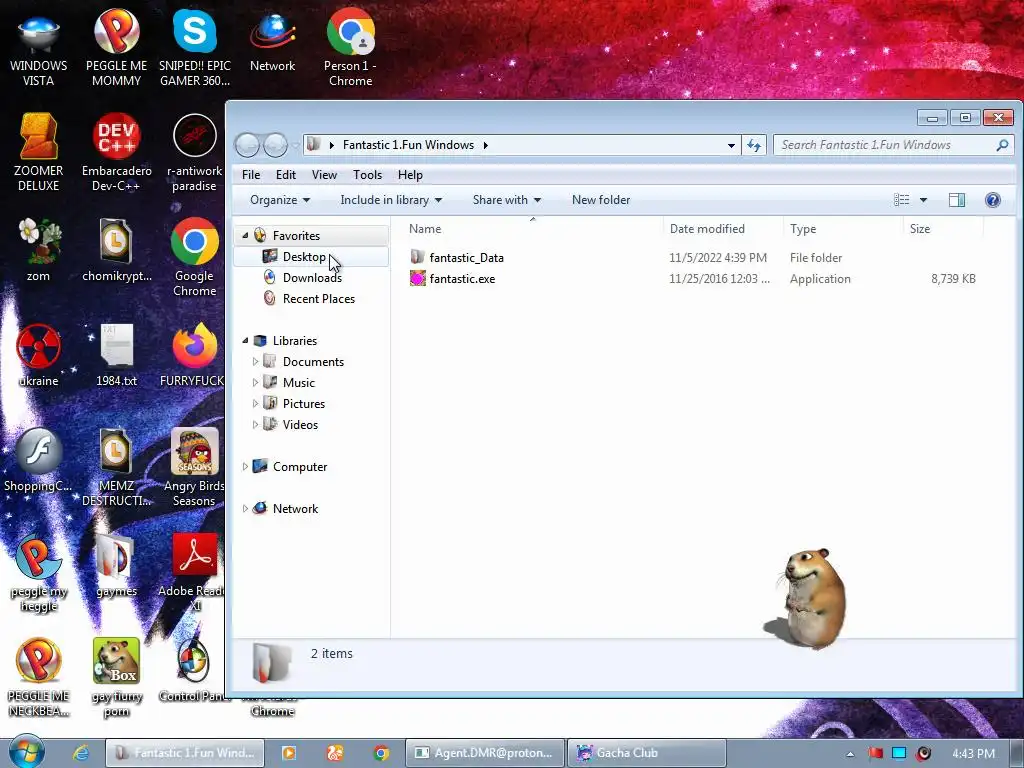
Task: Select the Google Chrome desktop icon
Action: pos(195,257)
